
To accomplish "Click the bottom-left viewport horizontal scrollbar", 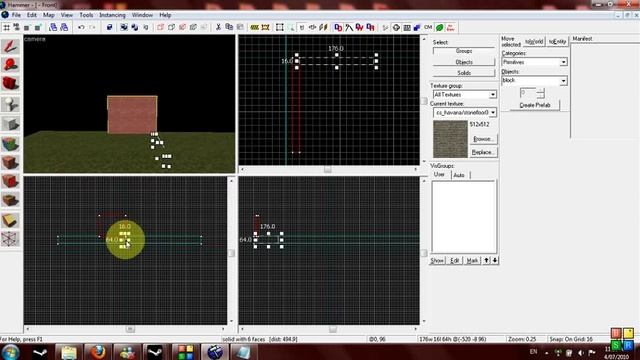I will click(125, 329).
